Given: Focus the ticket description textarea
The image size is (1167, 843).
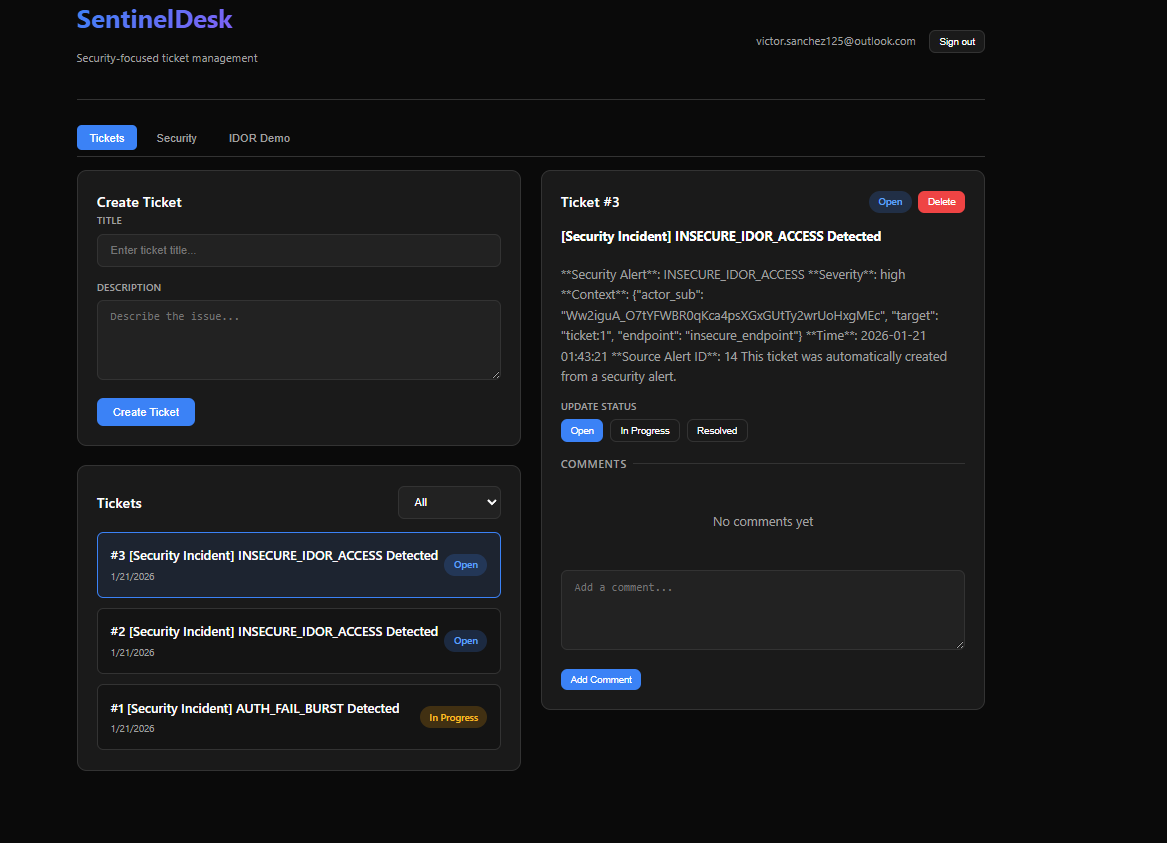Looking at the screenshot, I should tap(298, 340).
